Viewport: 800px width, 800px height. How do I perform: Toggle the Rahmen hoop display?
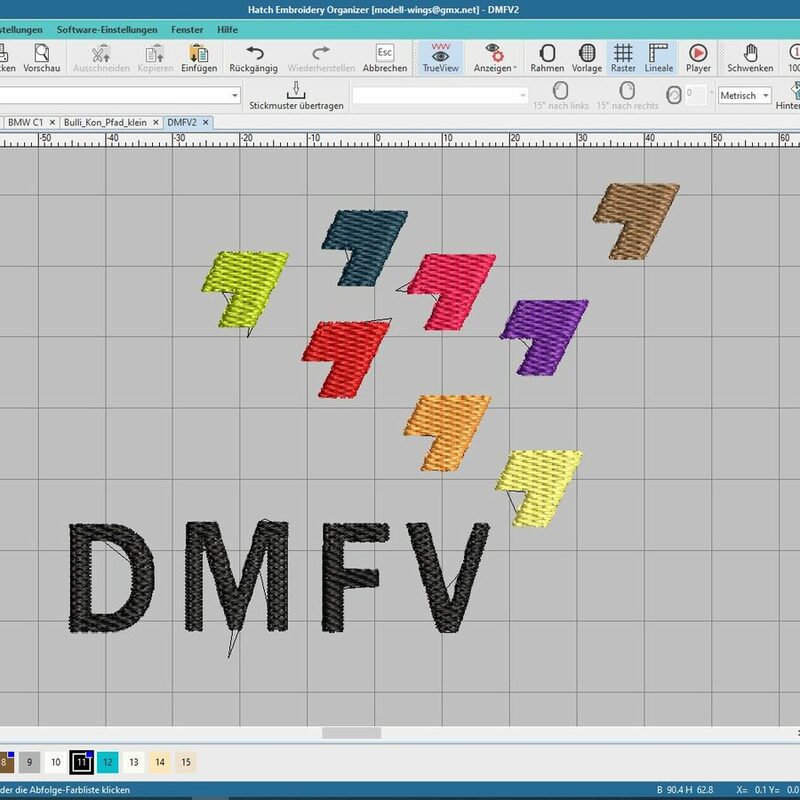547,56
